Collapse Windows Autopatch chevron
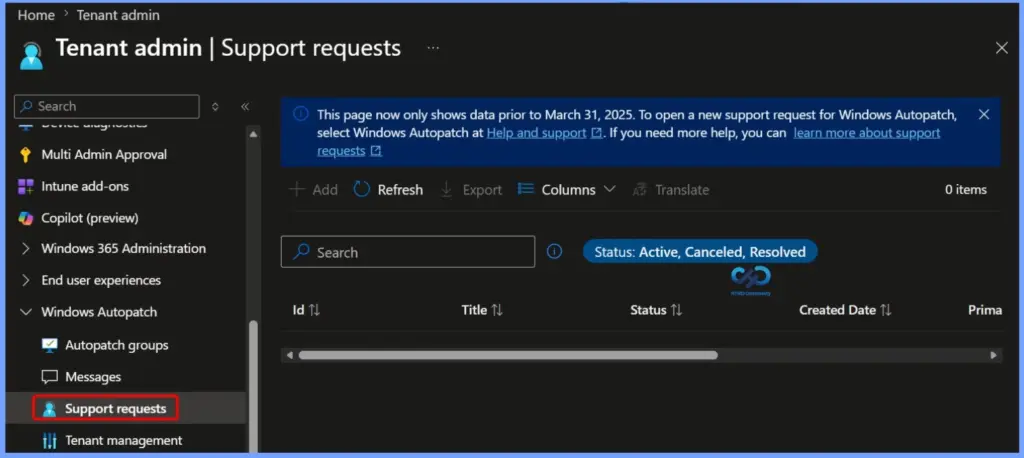 (x=25, y=312)
